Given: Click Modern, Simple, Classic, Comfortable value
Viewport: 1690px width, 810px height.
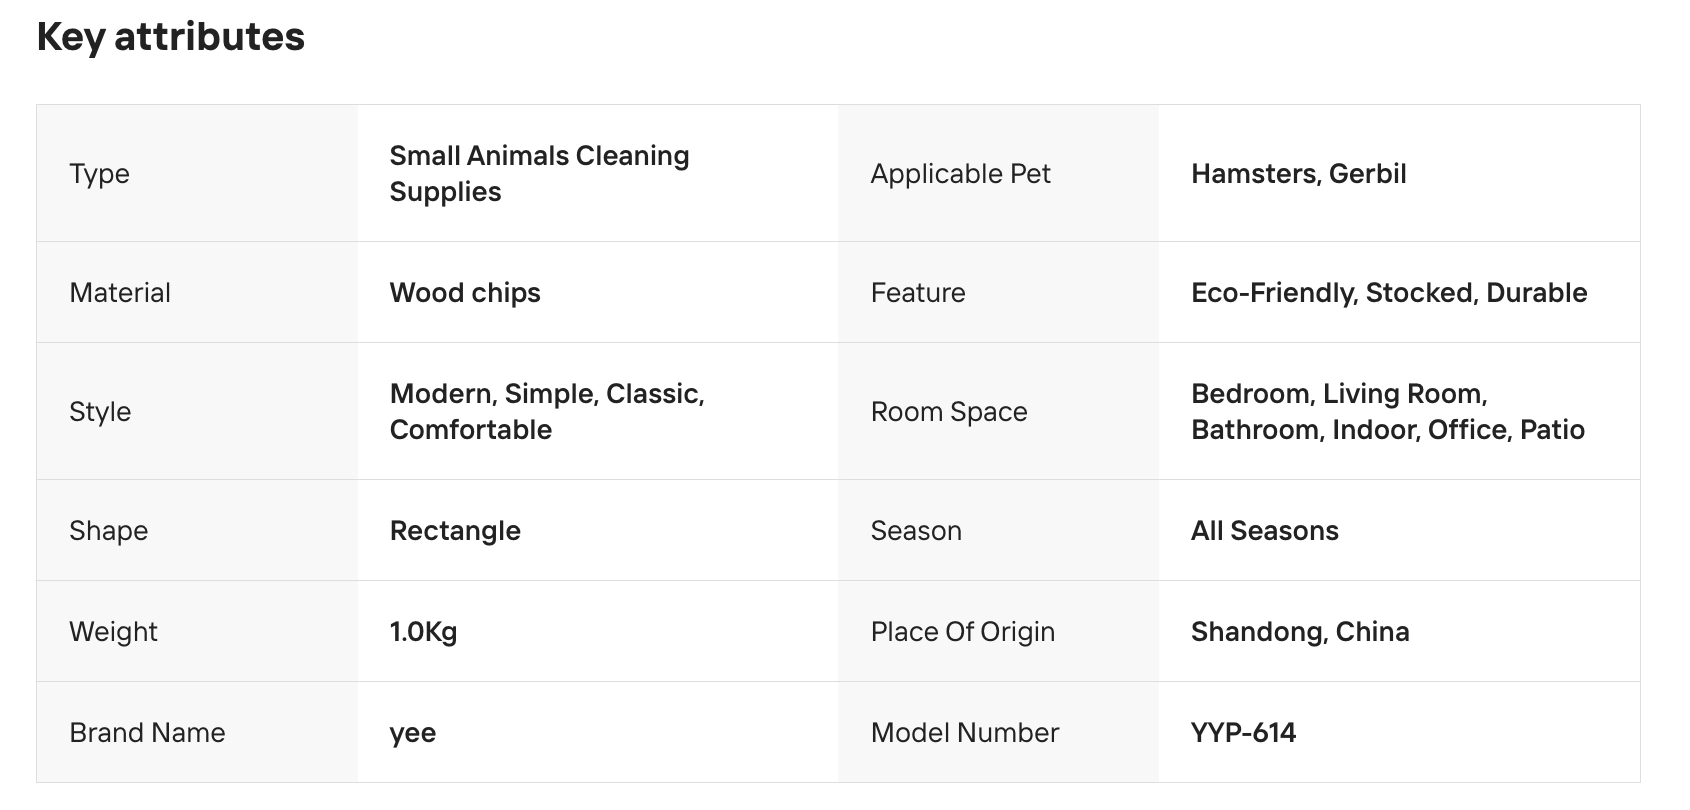Looking at the screenshot, I should coord(547,411).
